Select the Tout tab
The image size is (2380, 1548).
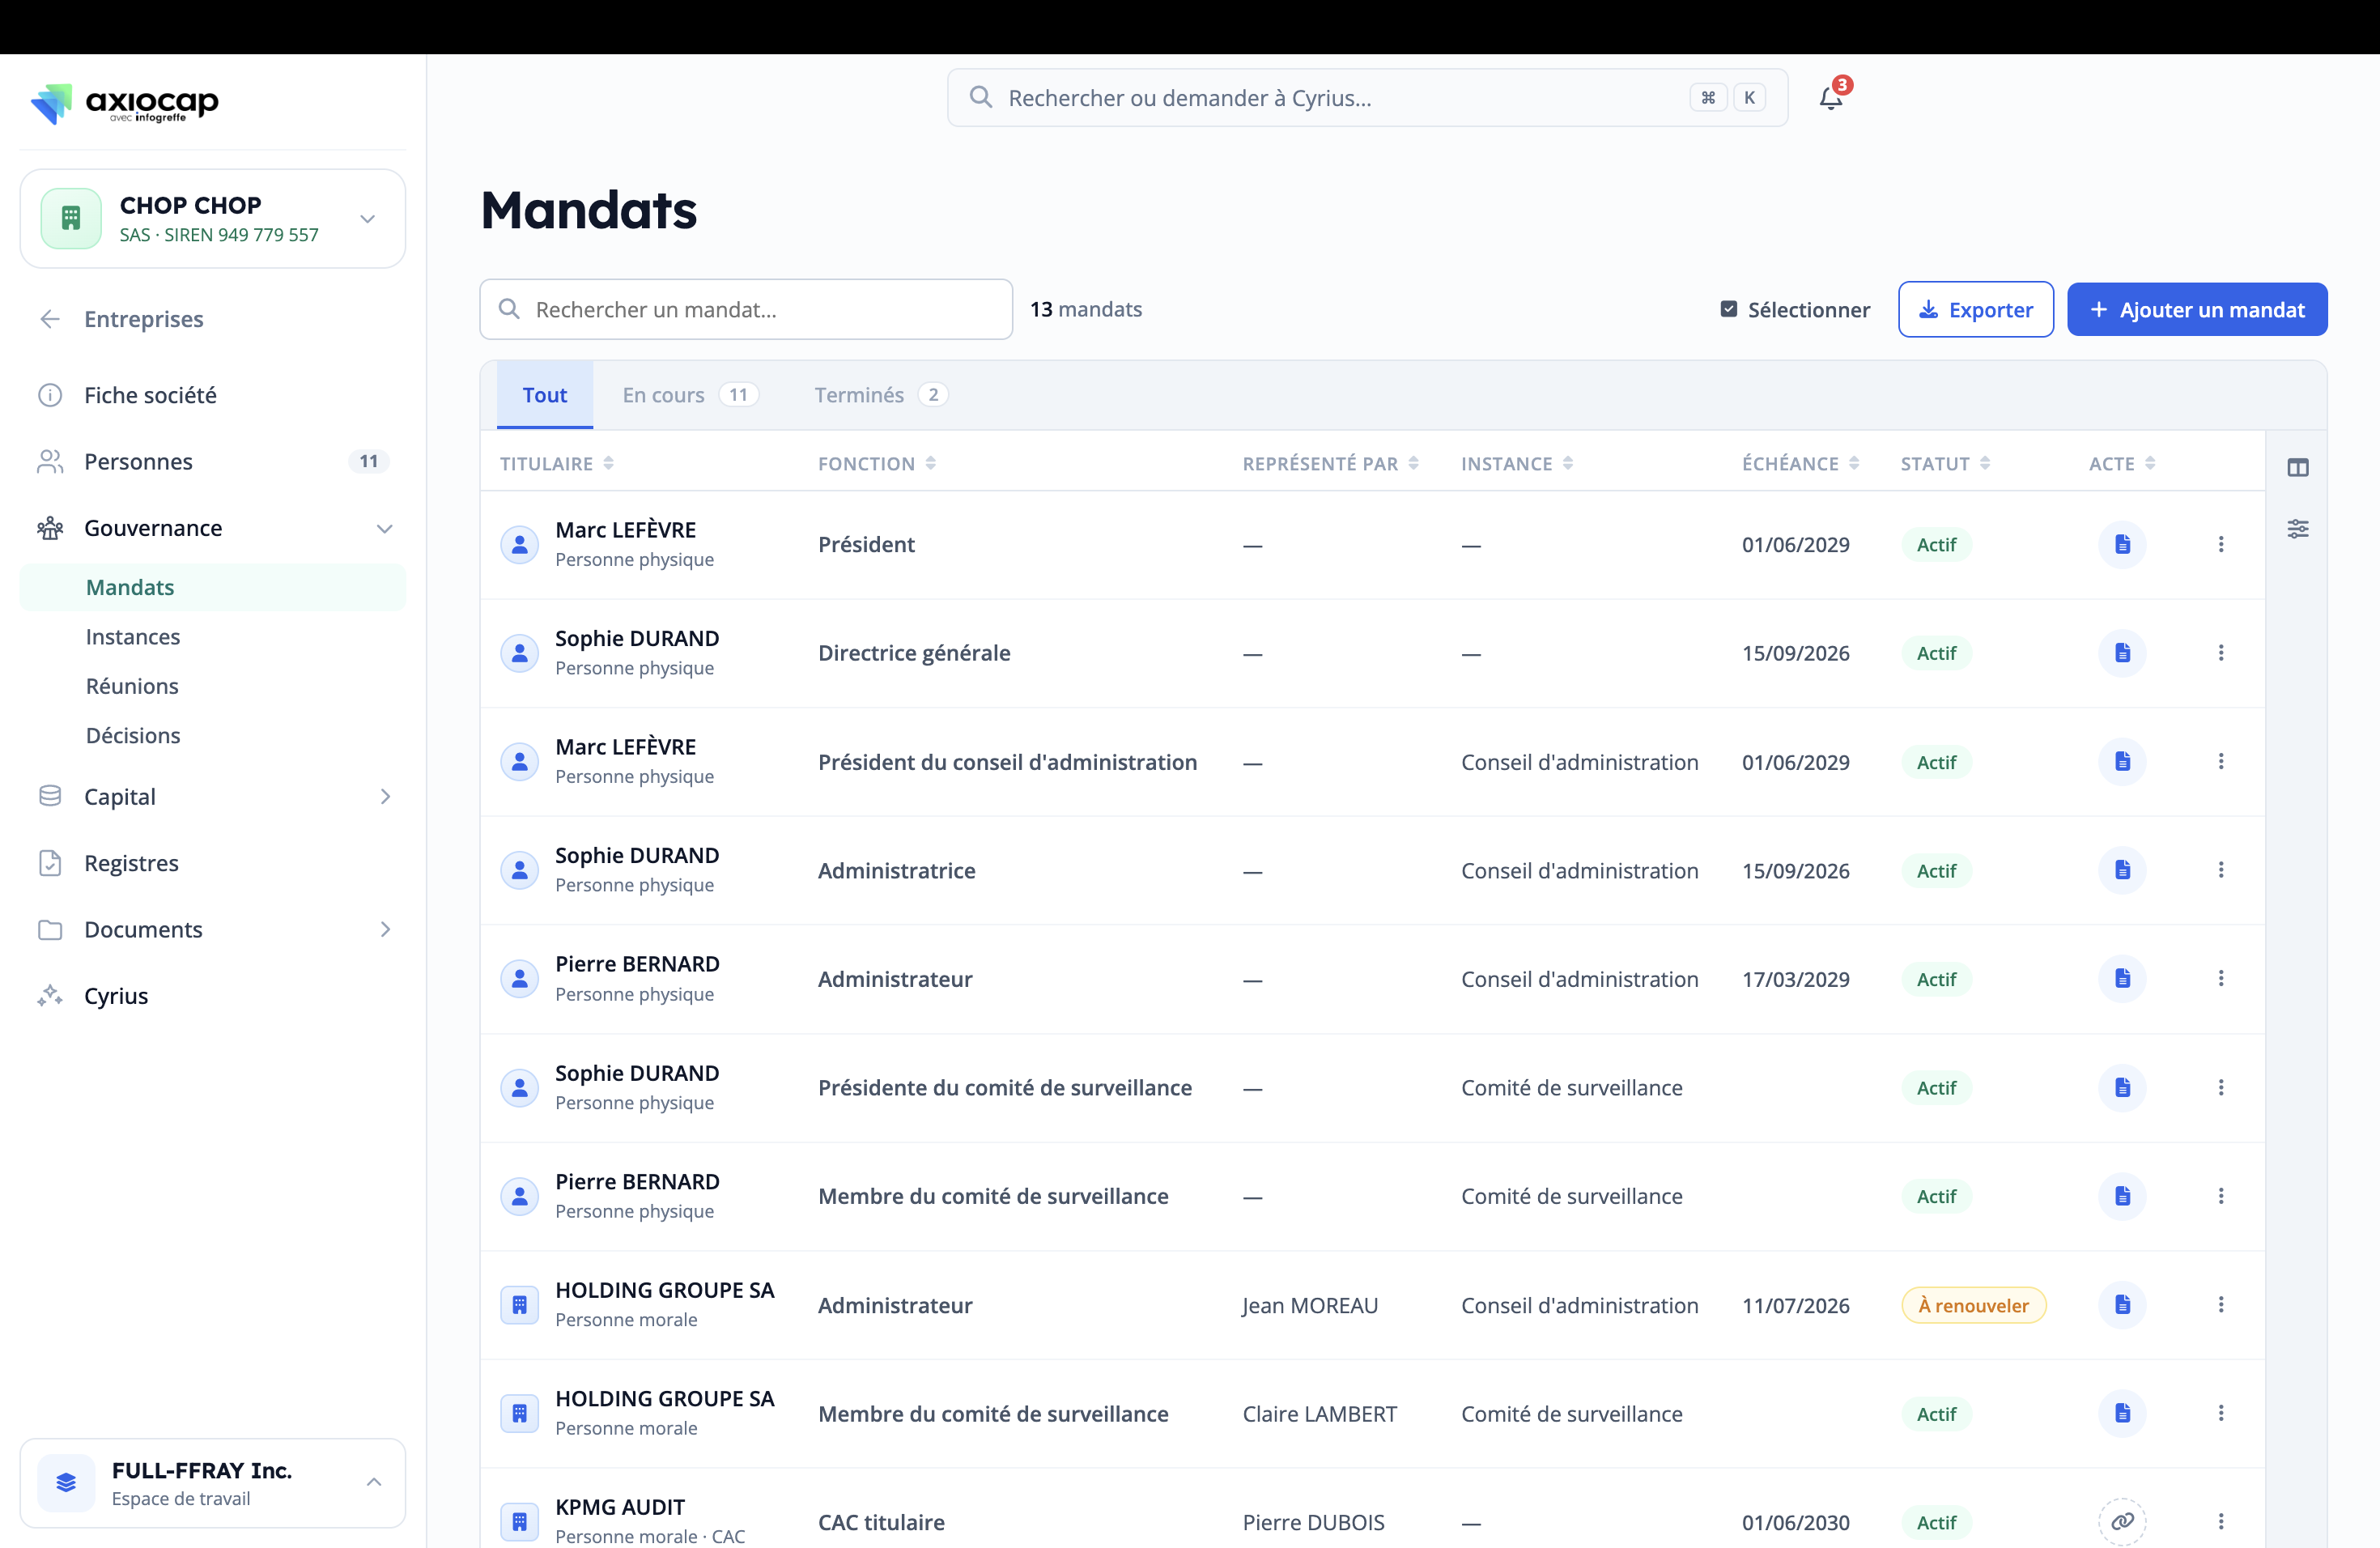545,394
